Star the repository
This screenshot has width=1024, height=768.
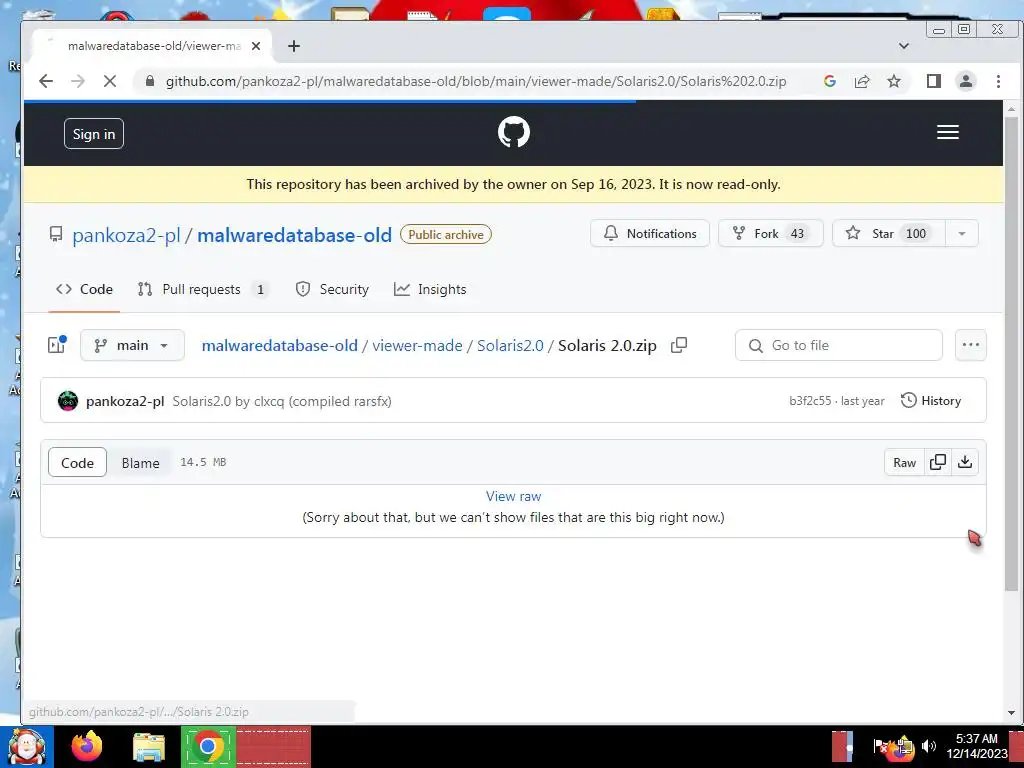coord(889,234)
